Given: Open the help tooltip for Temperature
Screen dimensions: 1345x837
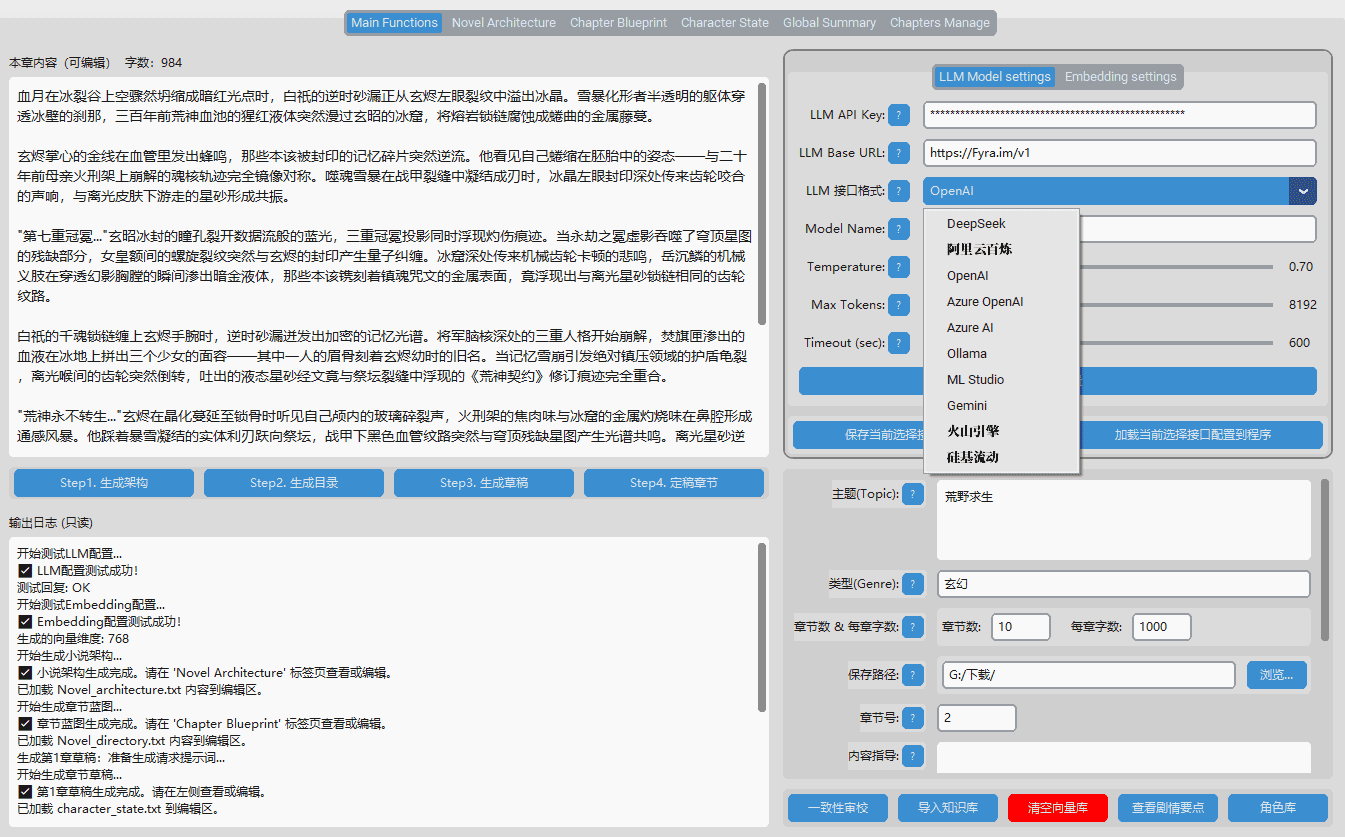Looking at the screenshot, I should pyautogui.click(x=899, y=267).
